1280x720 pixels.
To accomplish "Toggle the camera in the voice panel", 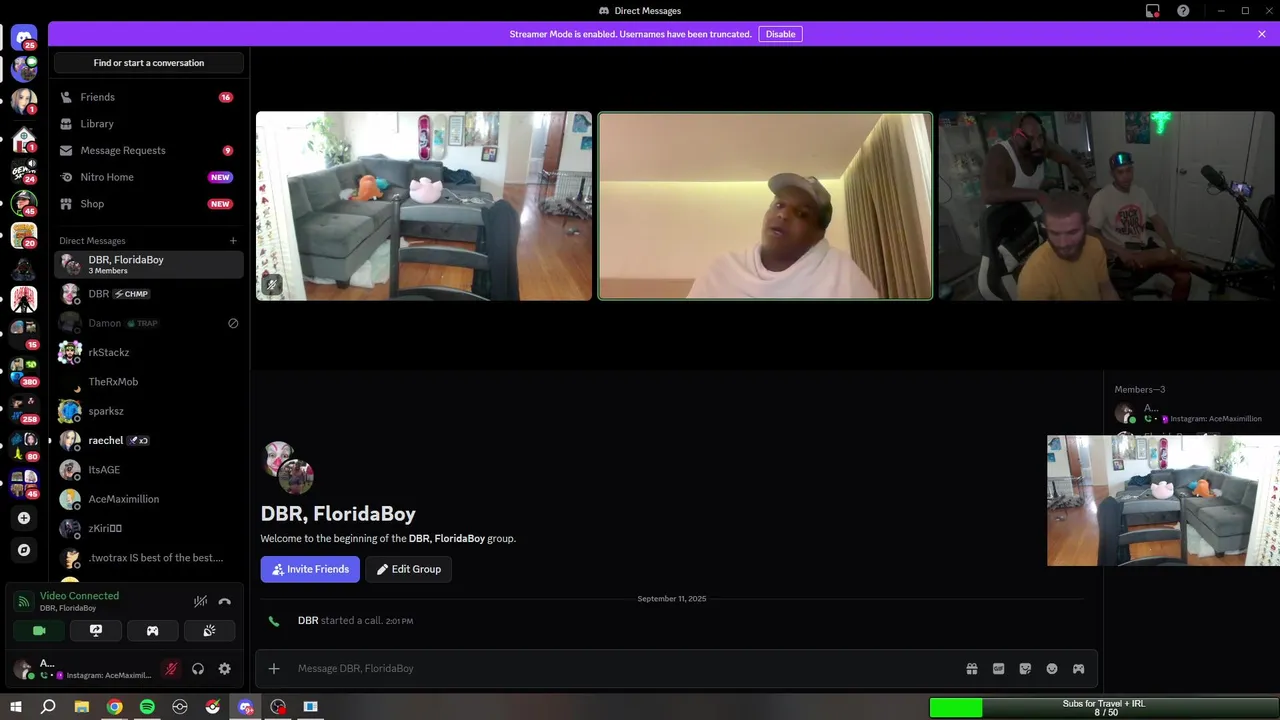I will point(39,631).
